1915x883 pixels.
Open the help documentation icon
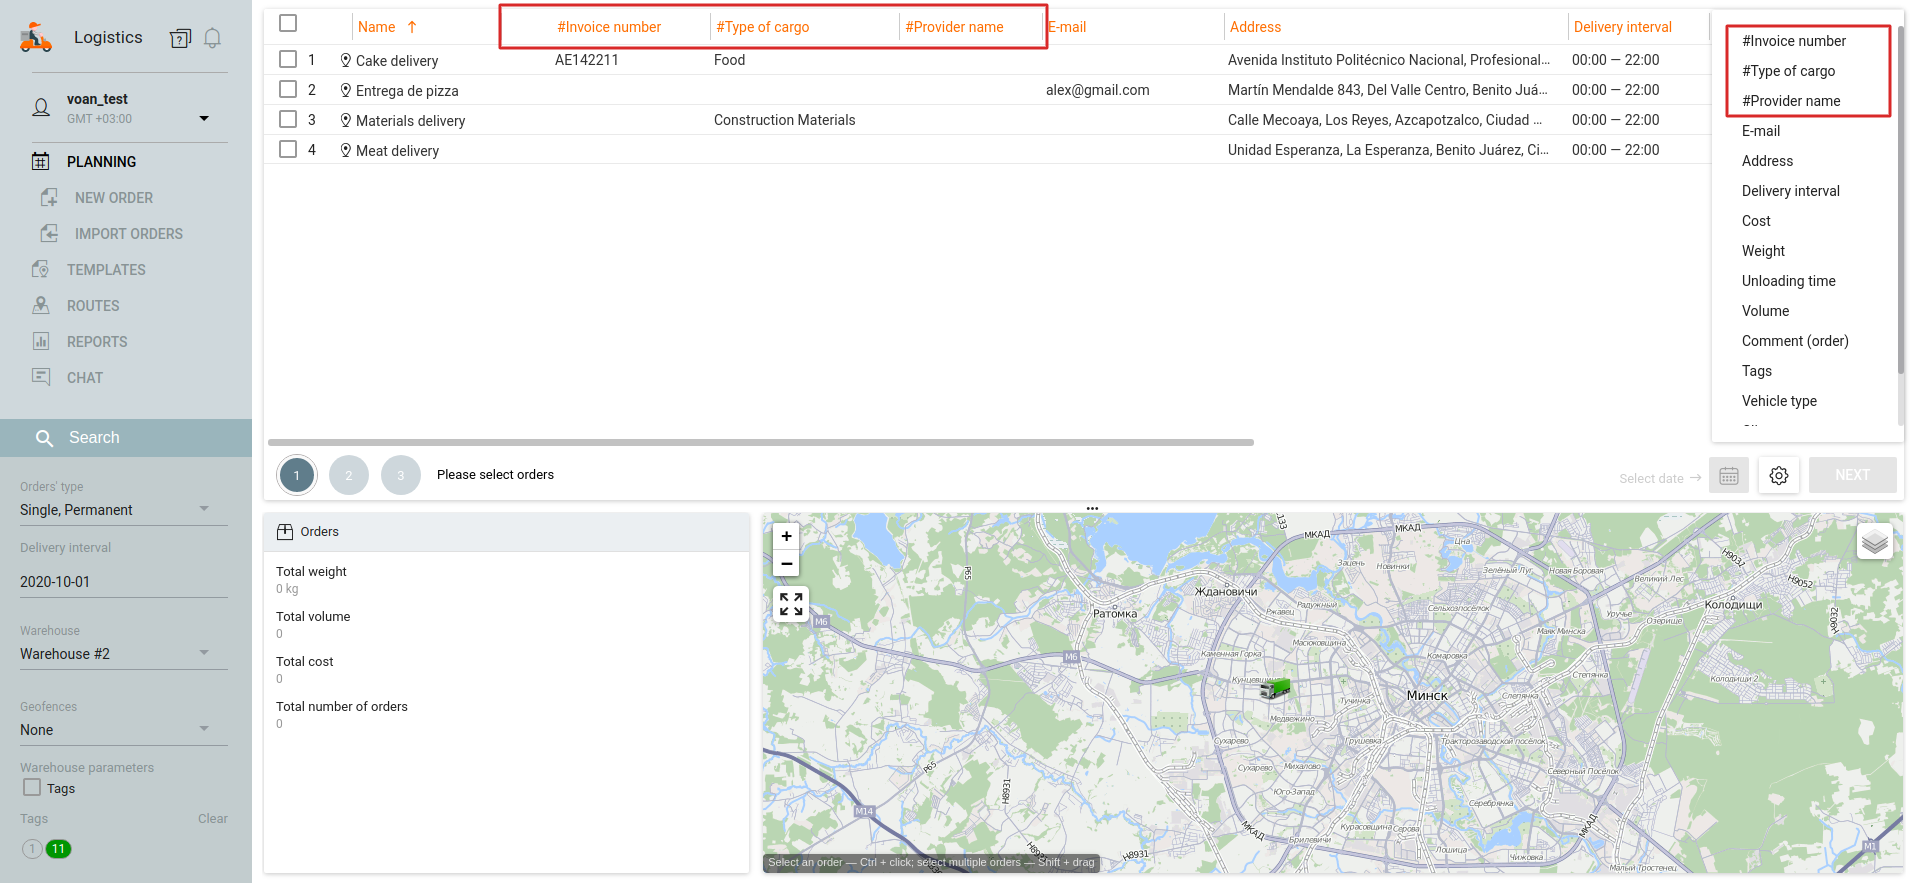pyautogui.click(x=180, y=38)
